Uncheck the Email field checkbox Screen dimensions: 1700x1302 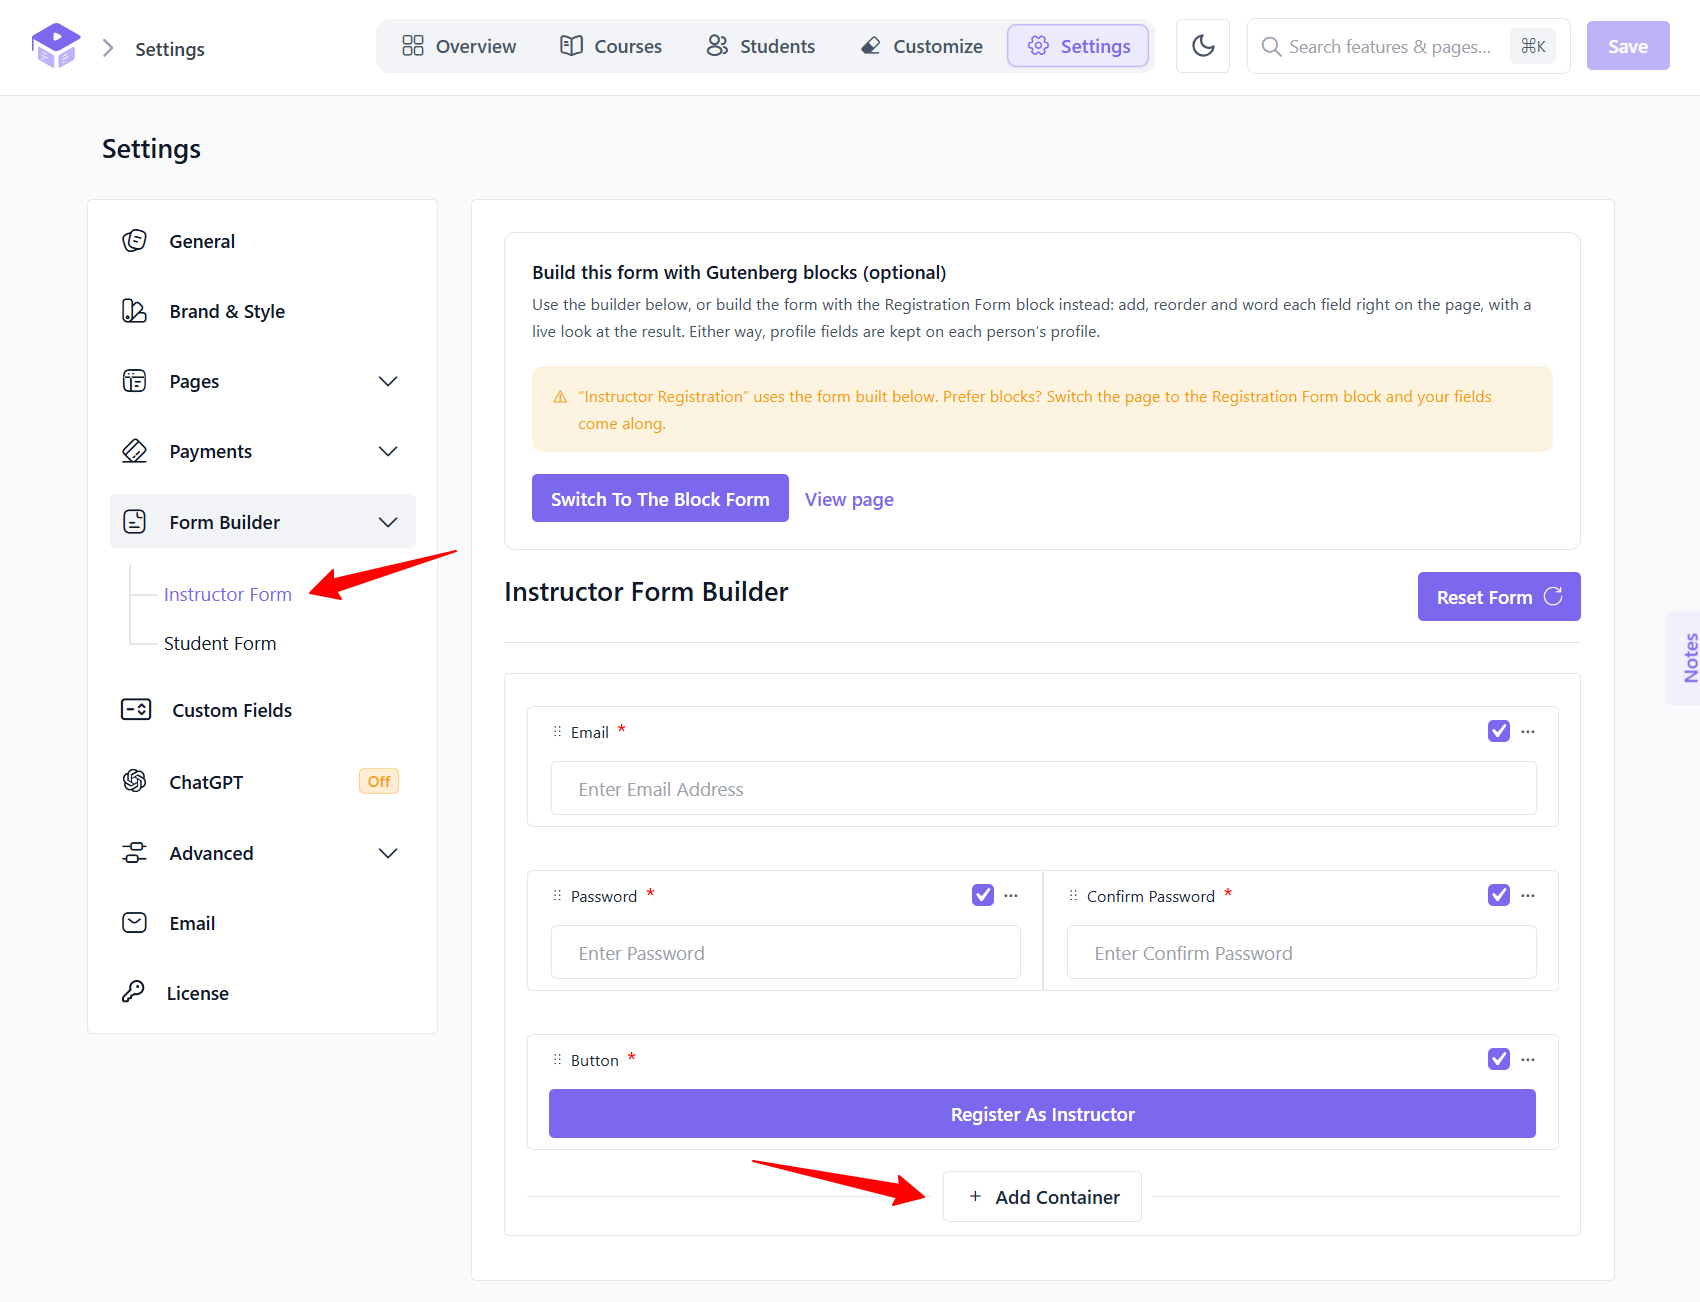click(1499, 731)
